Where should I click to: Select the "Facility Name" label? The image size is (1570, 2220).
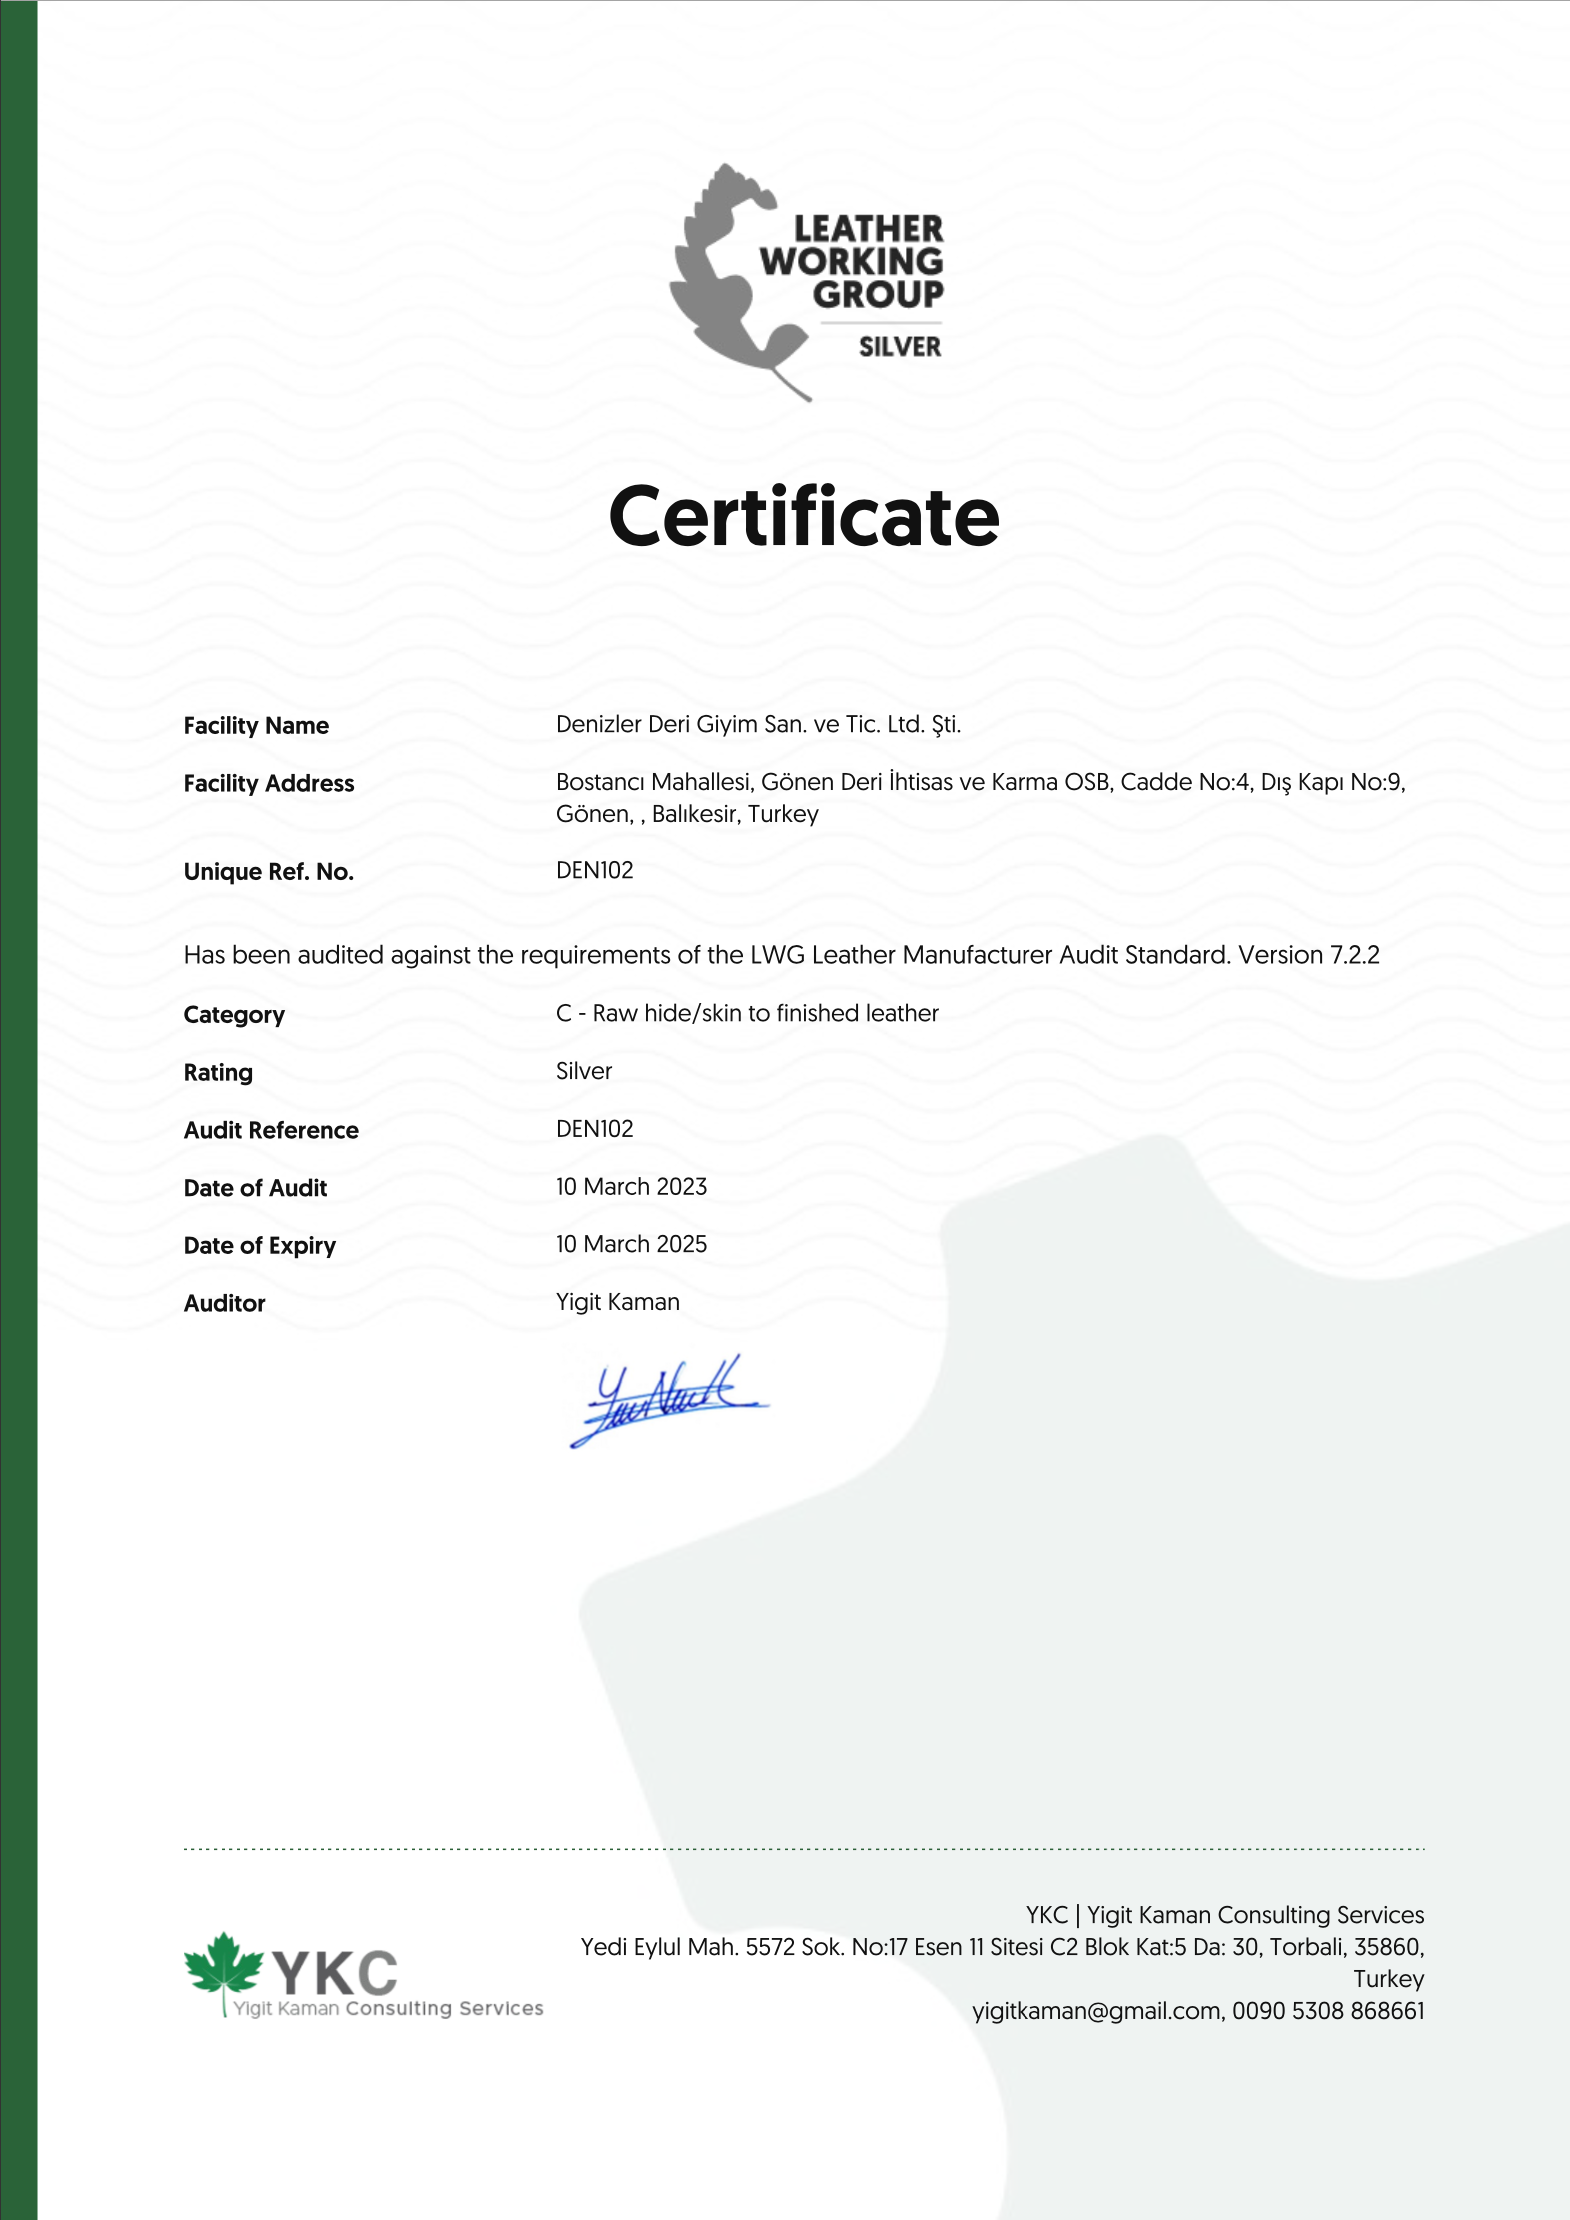pyautogui.click(x=256, y=726)
